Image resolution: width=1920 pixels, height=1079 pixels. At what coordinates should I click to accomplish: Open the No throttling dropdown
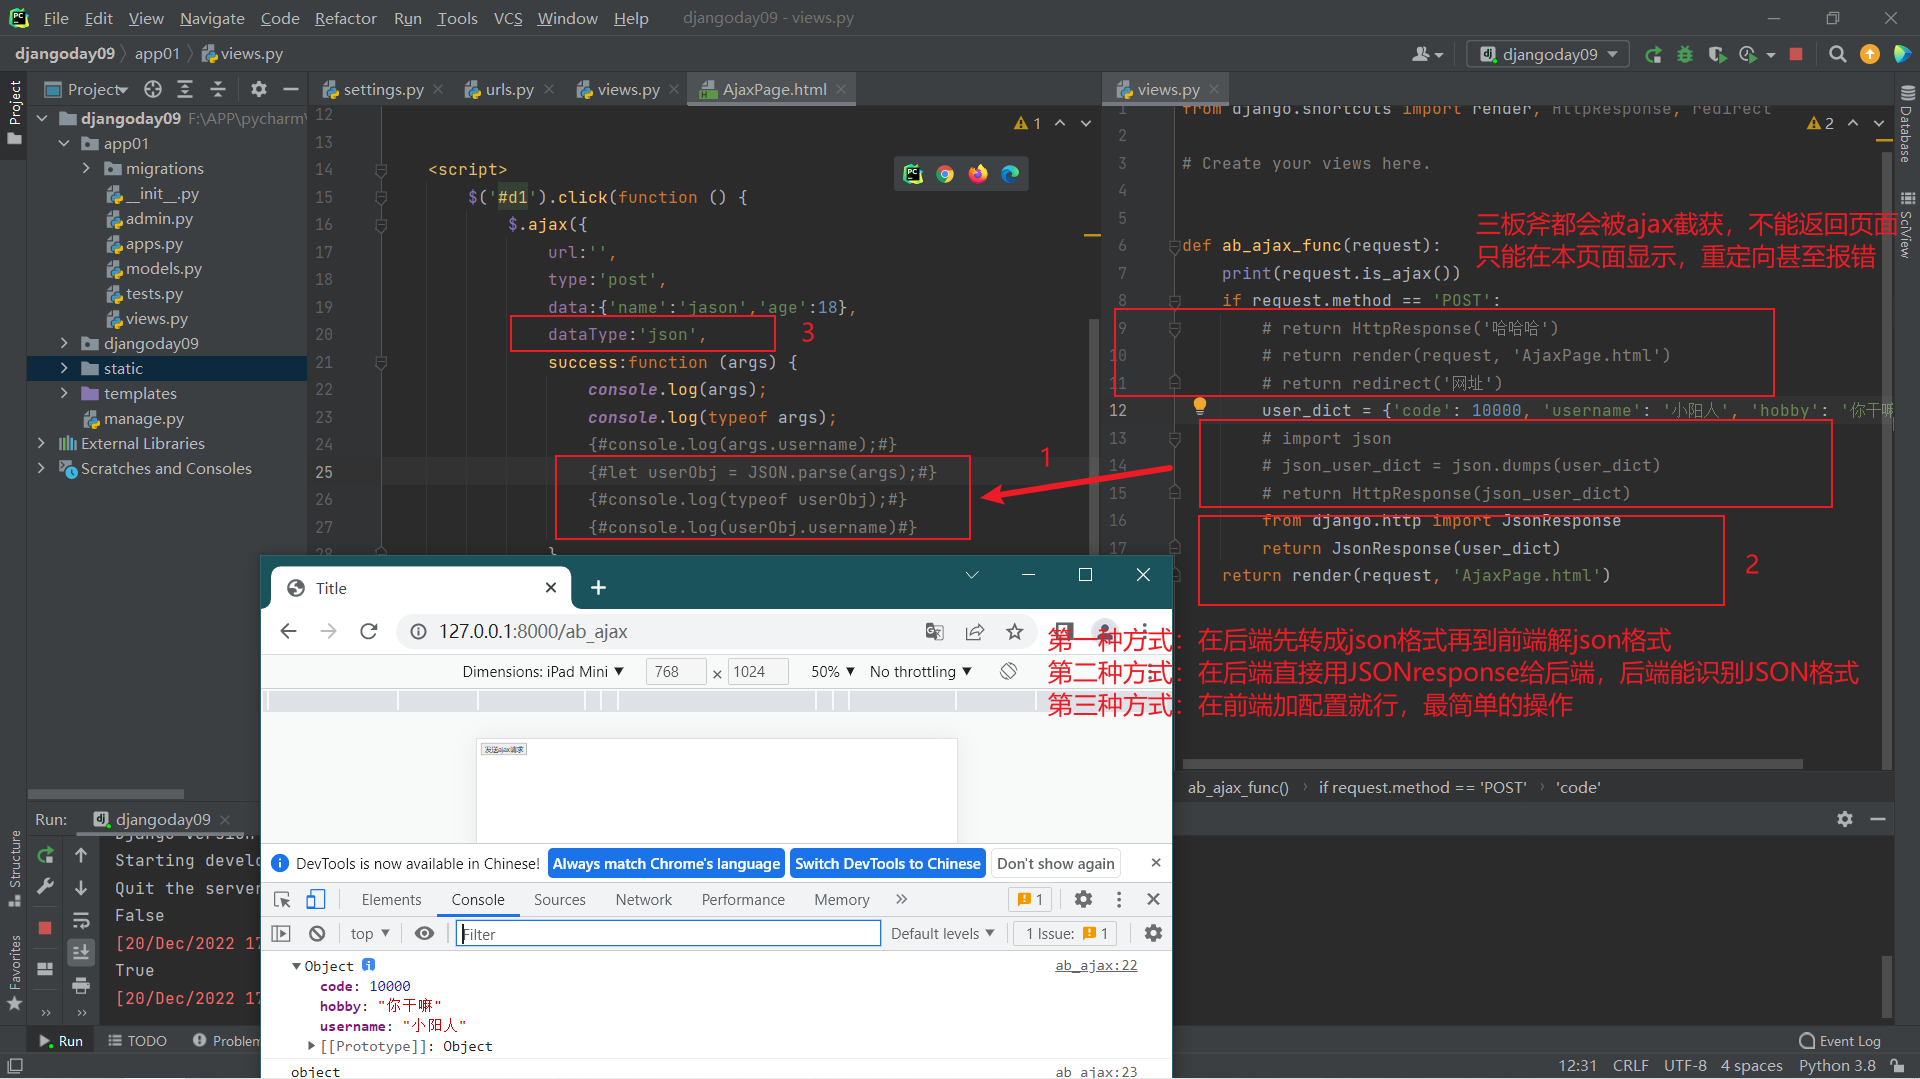tap(920, 672)
